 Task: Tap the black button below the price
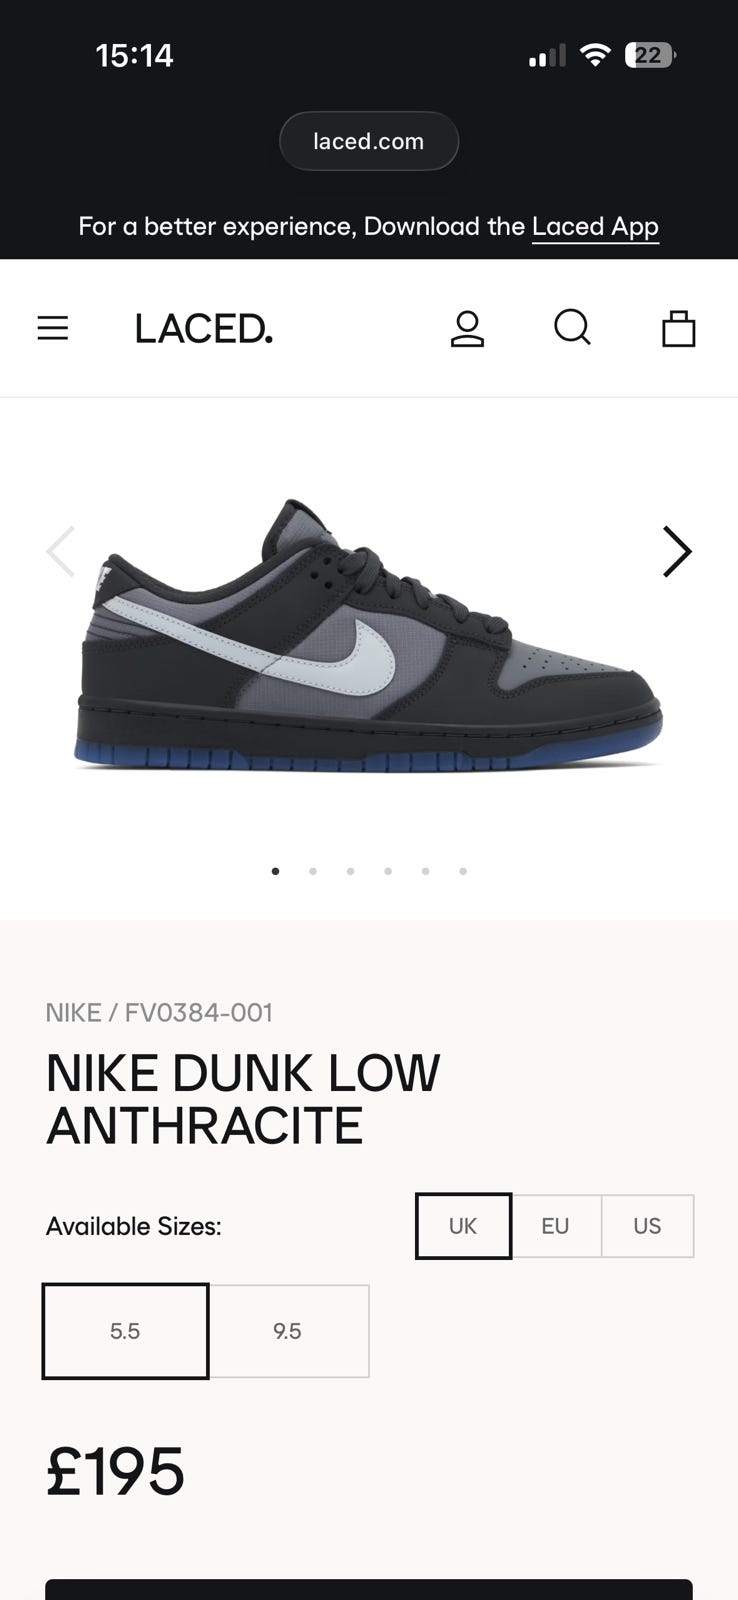point(369,1589)
